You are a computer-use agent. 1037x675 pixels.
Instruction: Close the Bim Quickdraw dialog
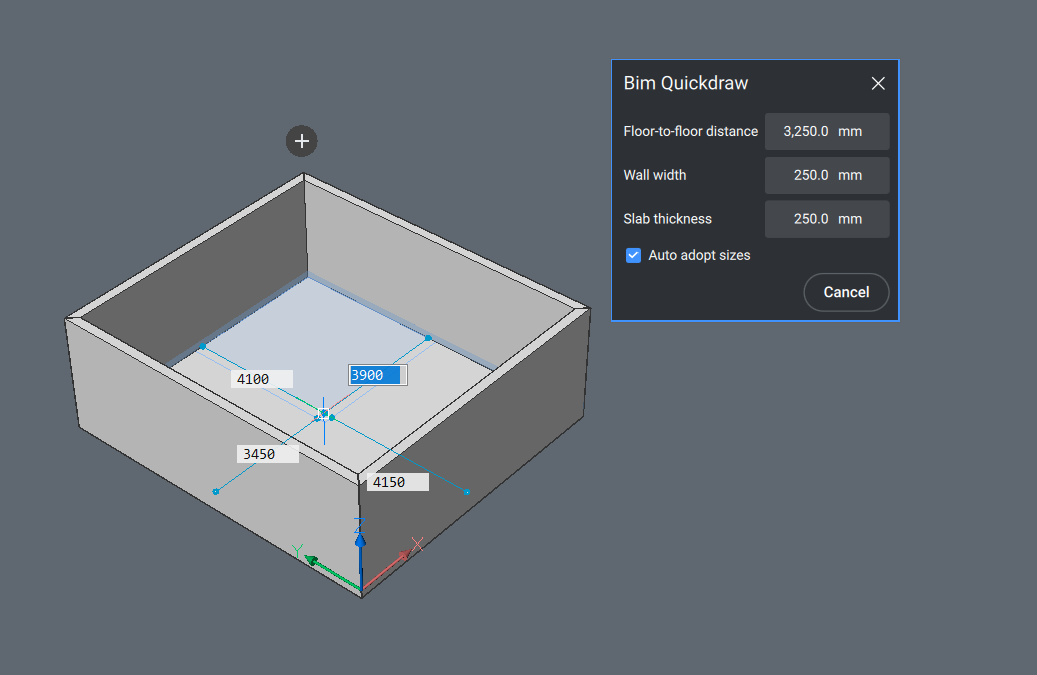878,83
